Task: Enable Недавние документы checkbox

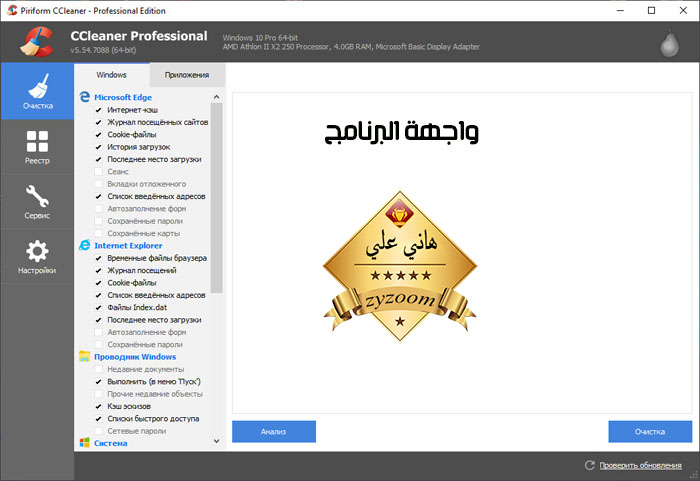Action: coord(99,369)
